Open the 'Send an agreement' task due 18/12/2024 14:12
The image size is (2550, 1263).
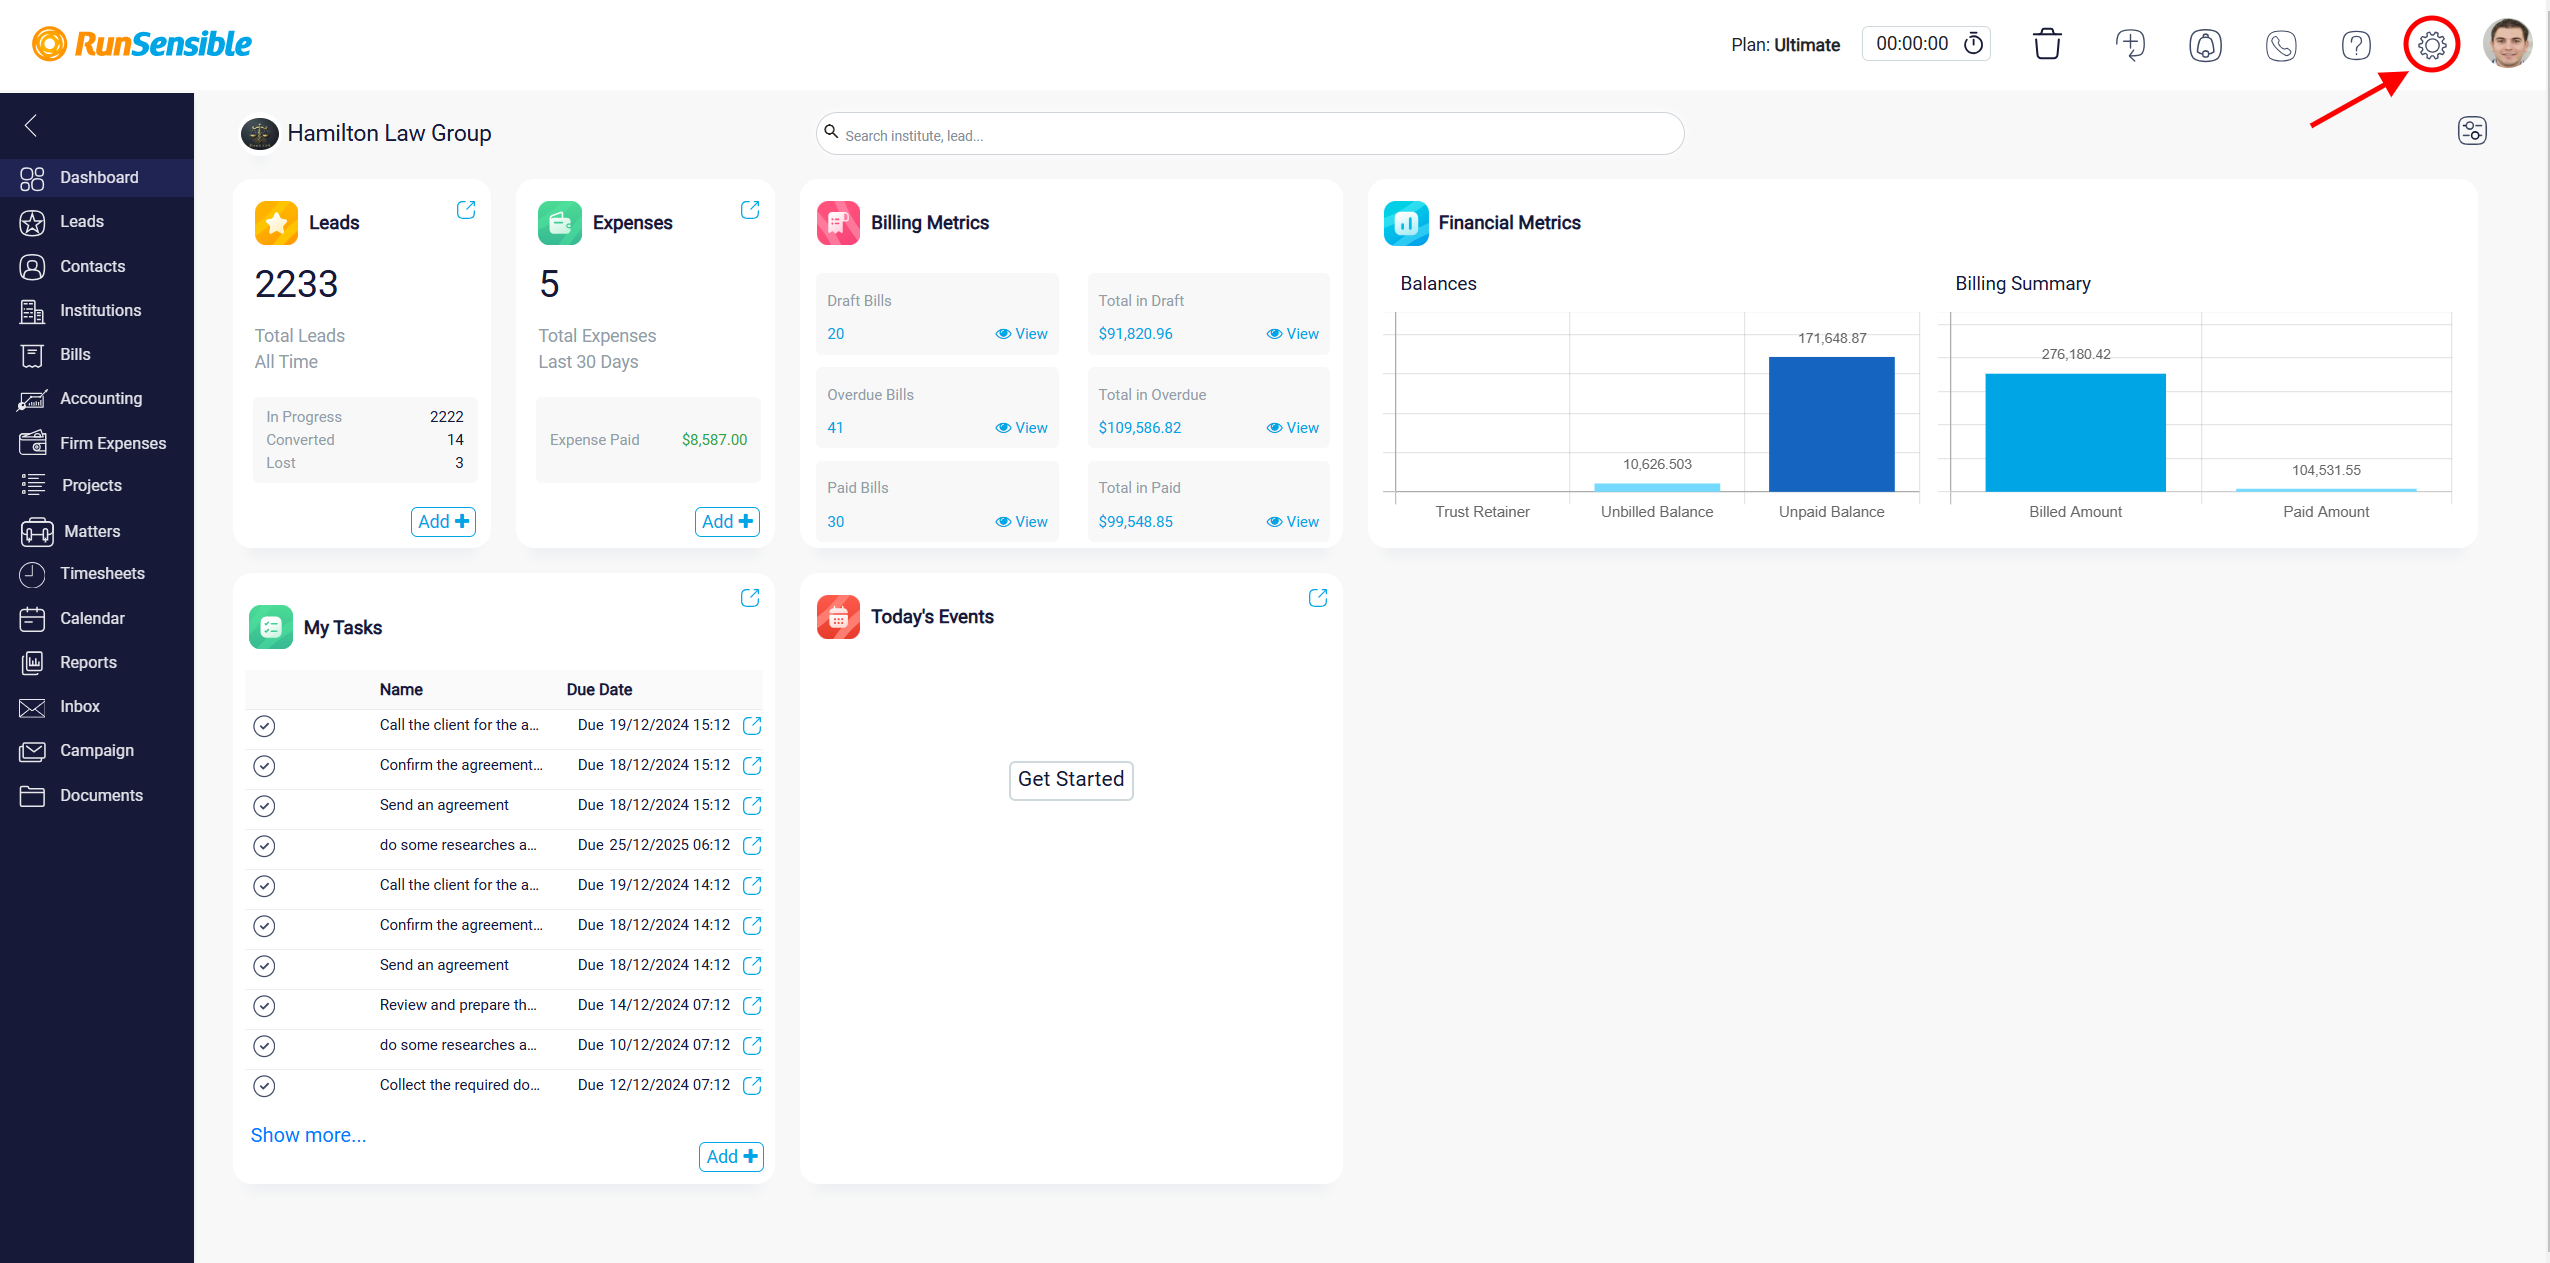click(x=753, y=966)
